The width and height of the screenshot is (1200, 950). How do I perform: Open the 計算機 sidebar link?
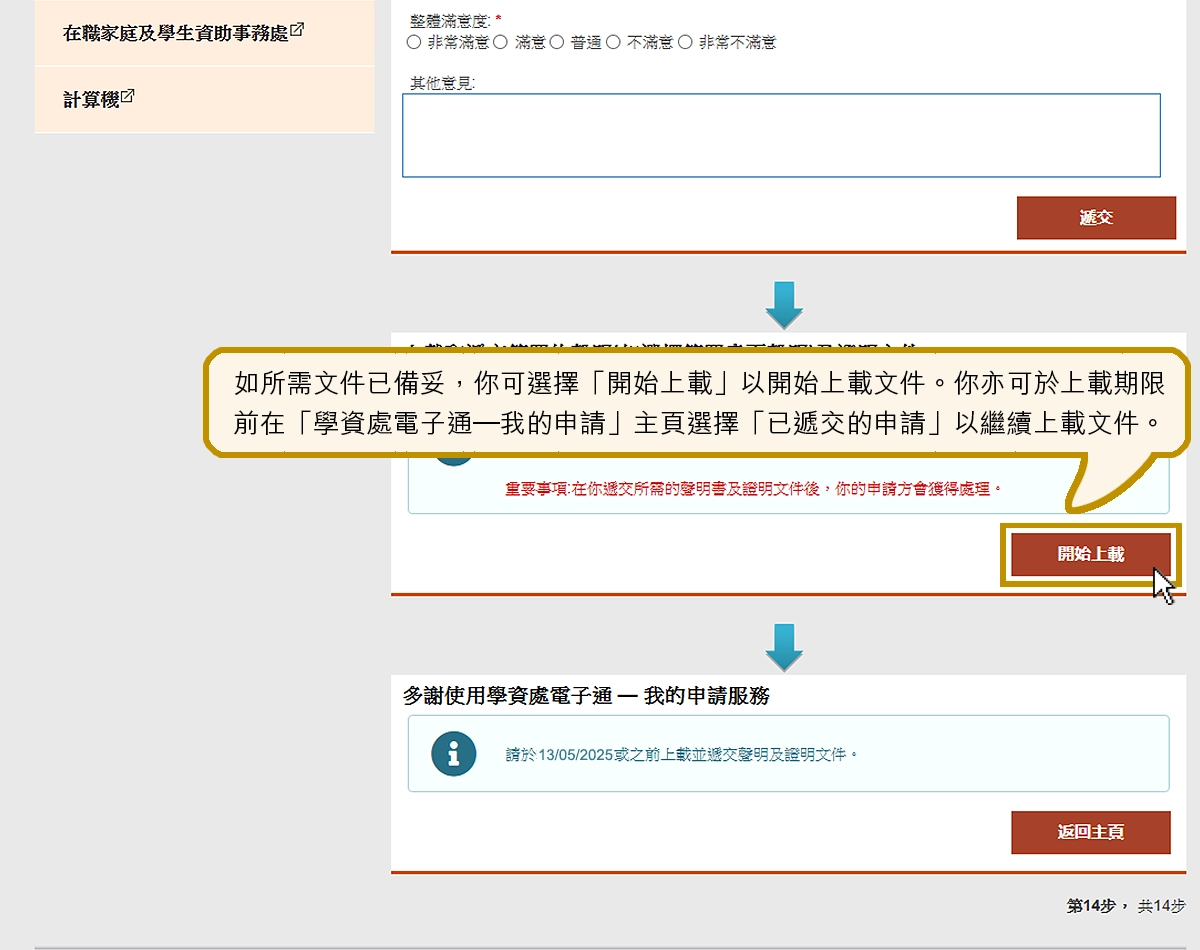pyautogui.click(x=91, y=99)
